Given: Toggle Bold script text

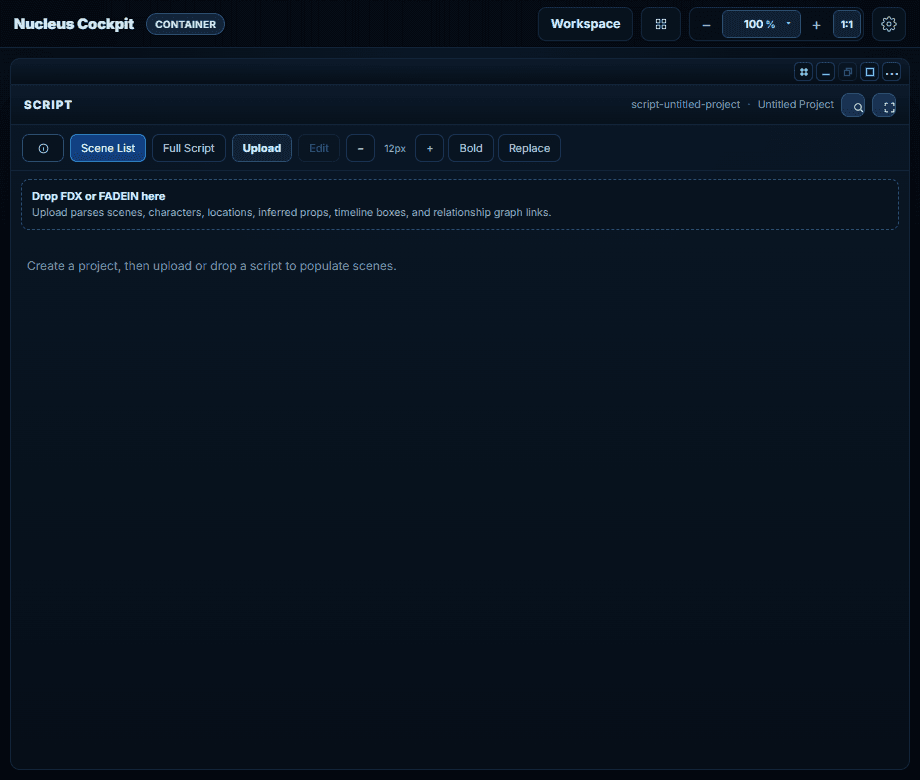Looking at the screenshot, I should [471, 148].
